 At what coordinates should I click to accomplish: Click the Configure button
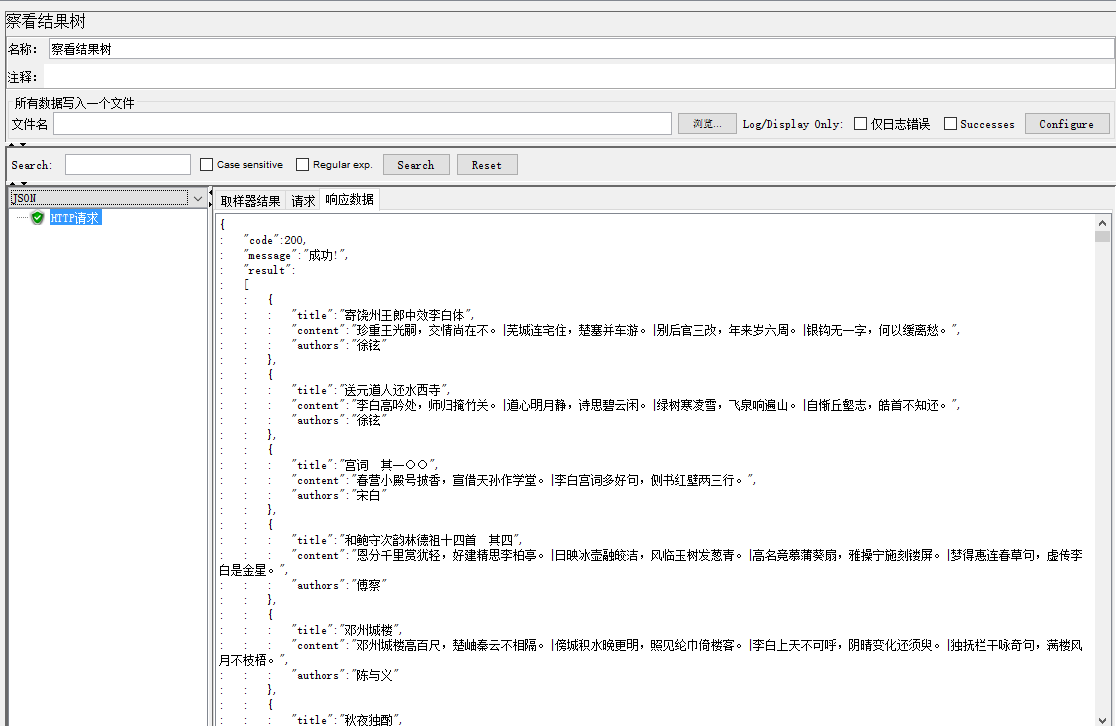coord(1067,124)
